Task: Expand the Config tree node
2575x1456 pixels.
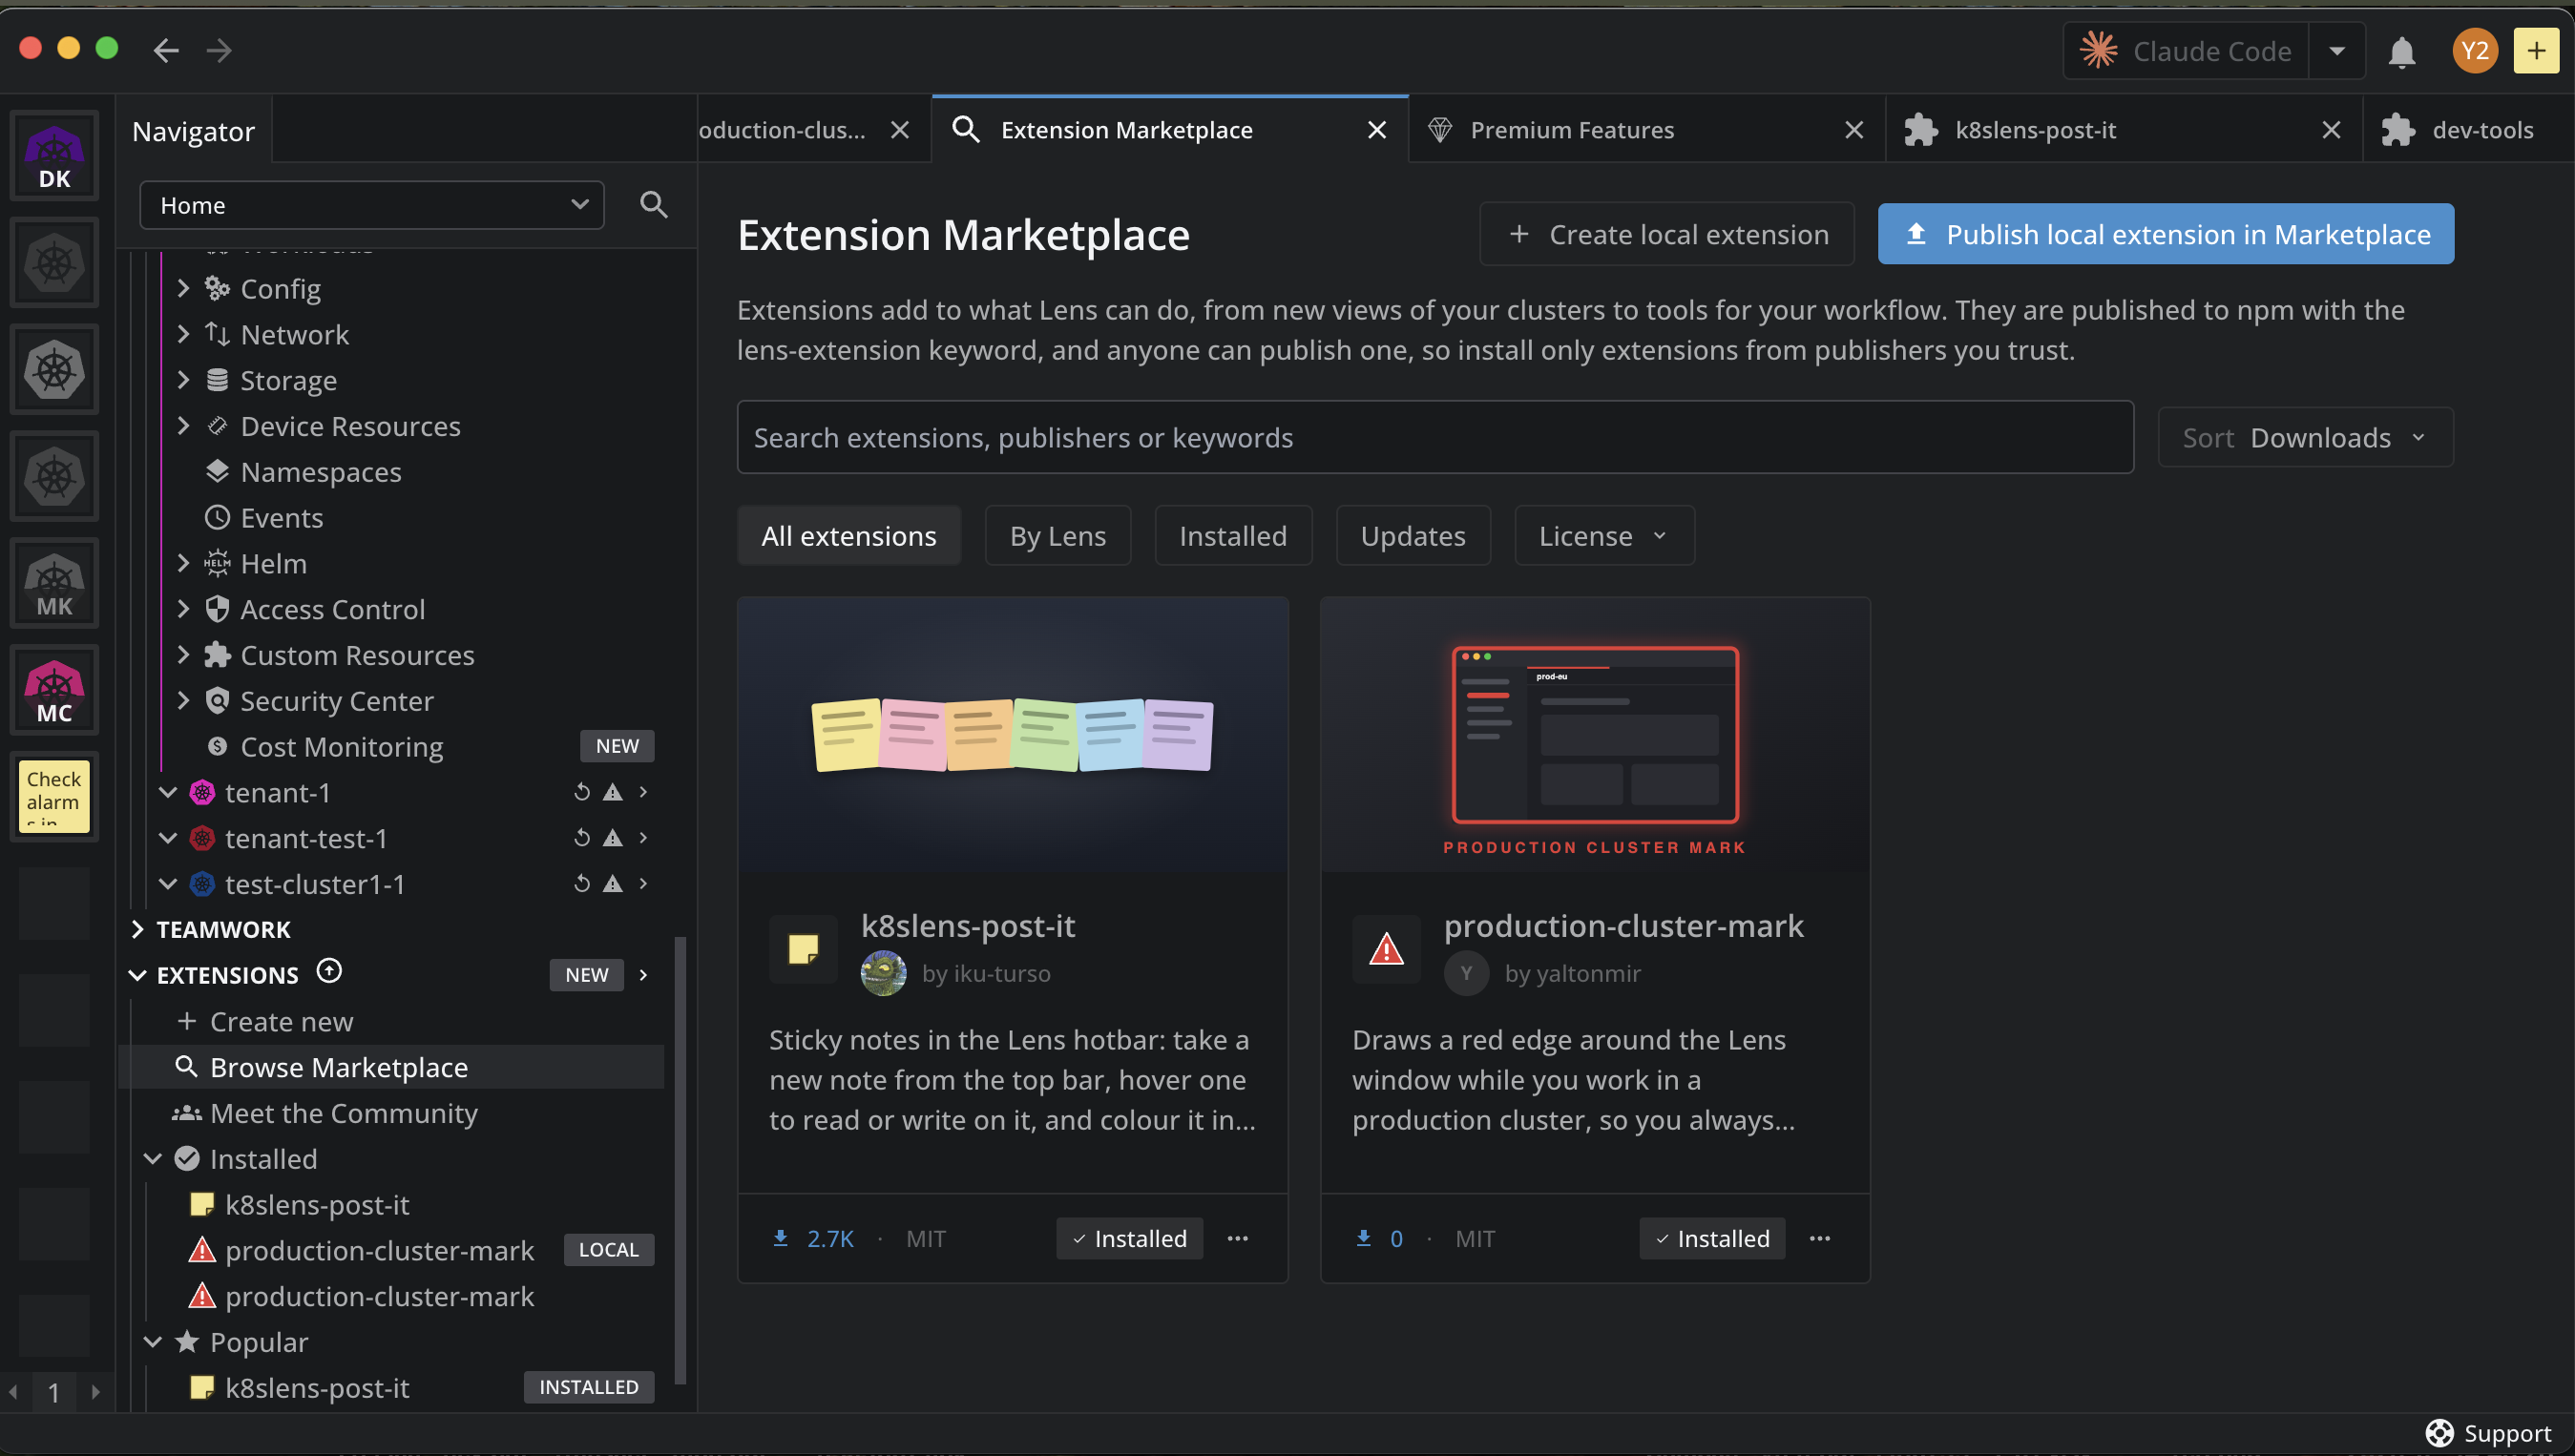Action: [183, 289]
